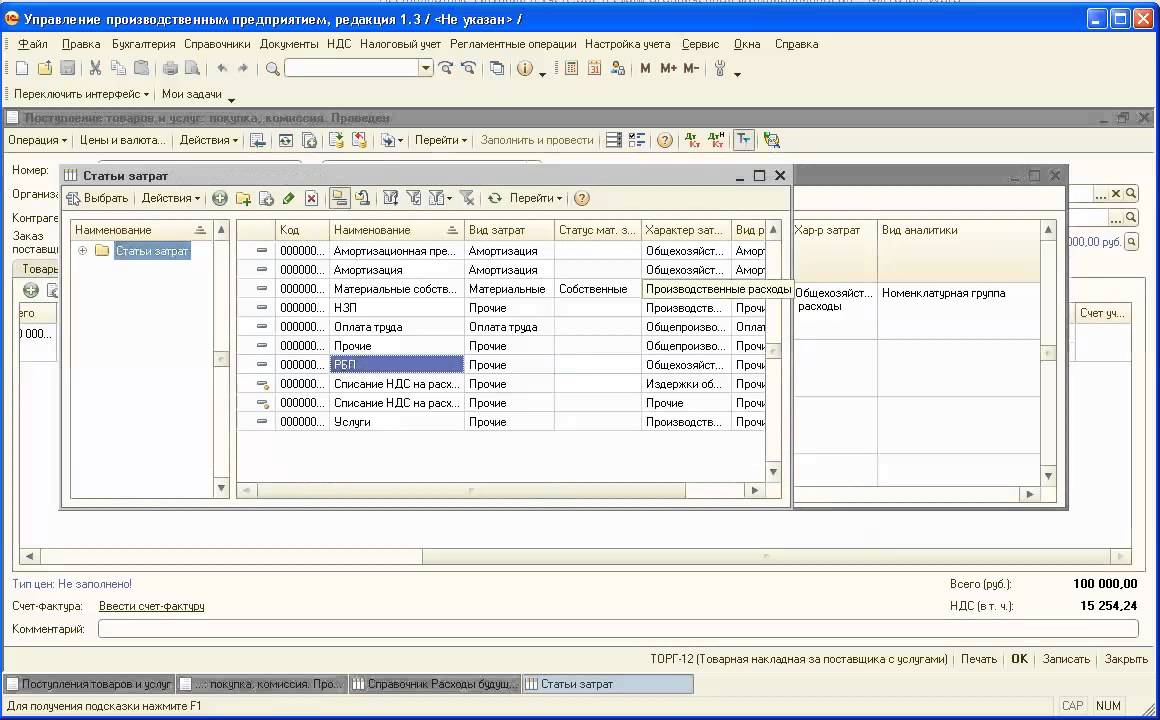Open the Регламентные операции menu
This screenshot has height=720, width=1160.
(513, 44)
